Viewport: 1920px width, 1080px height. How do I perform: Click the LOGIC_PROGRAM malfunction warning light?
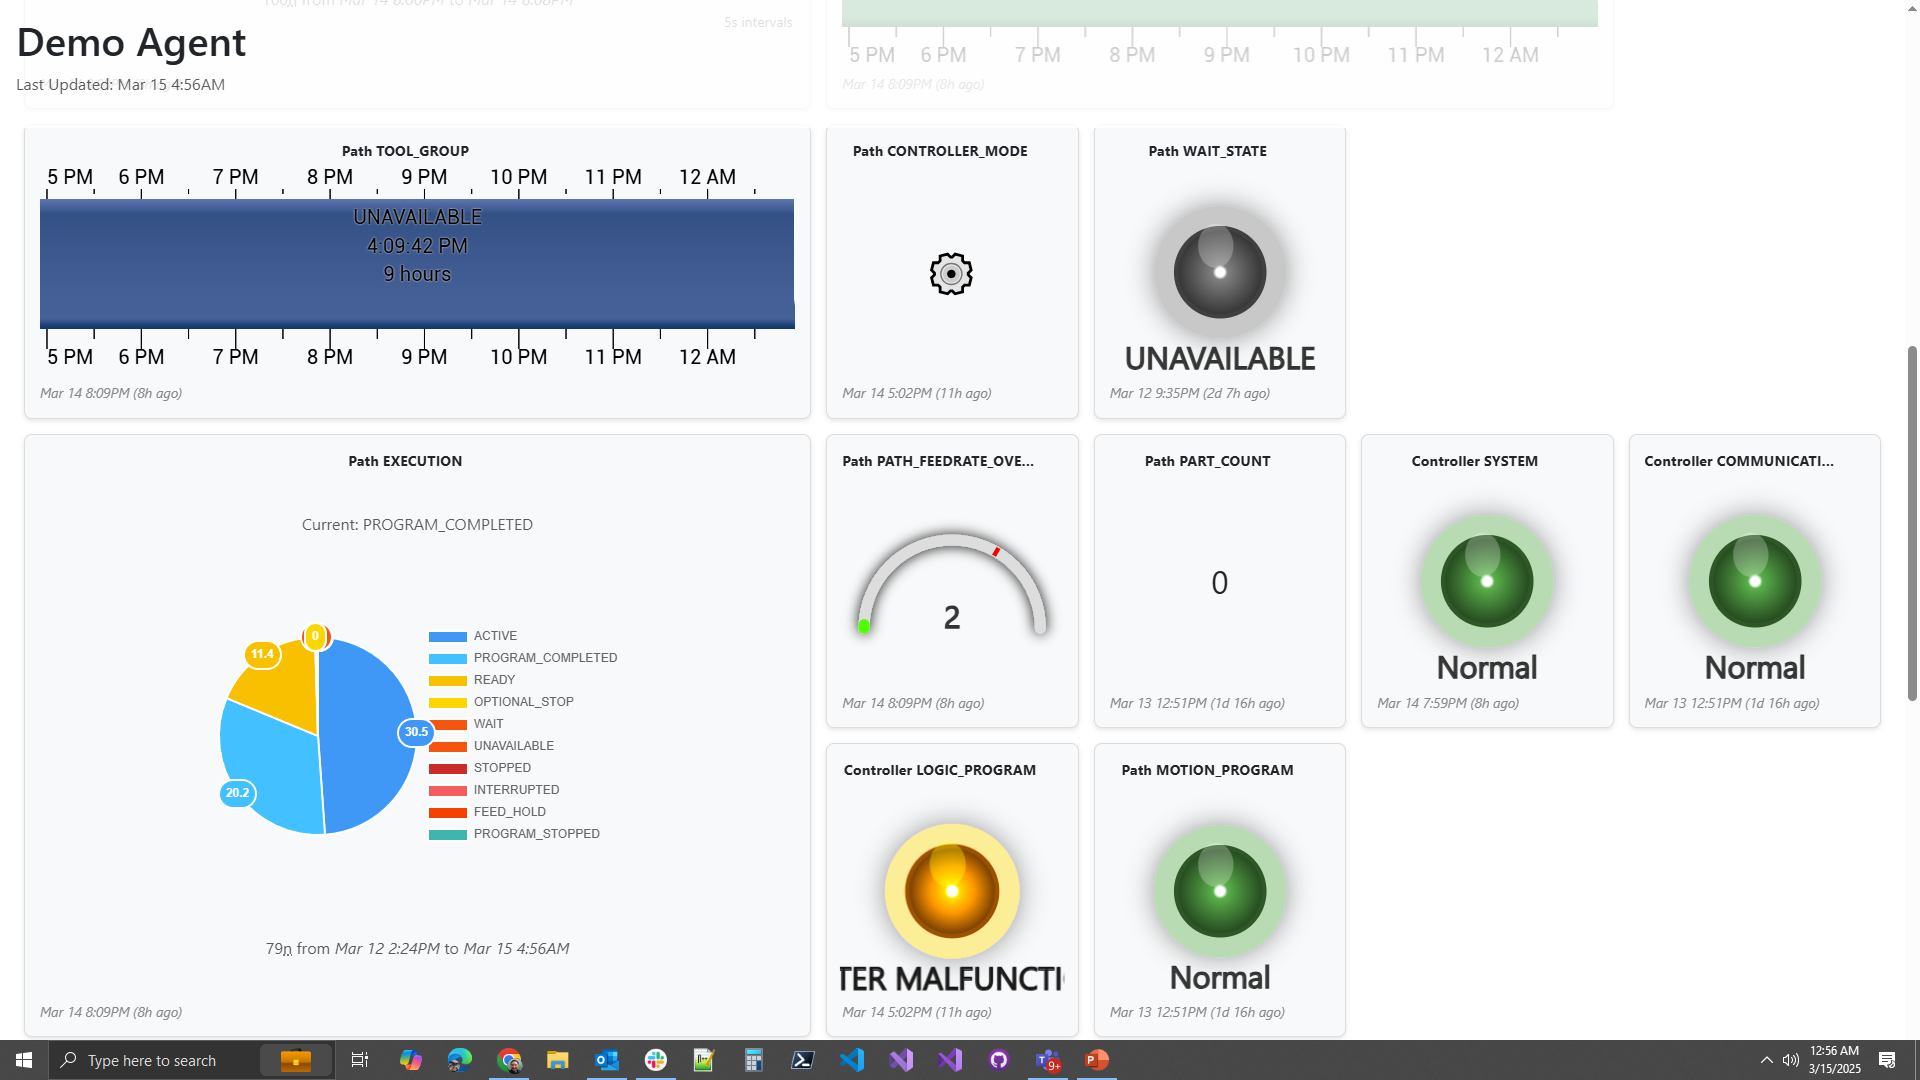951,891
